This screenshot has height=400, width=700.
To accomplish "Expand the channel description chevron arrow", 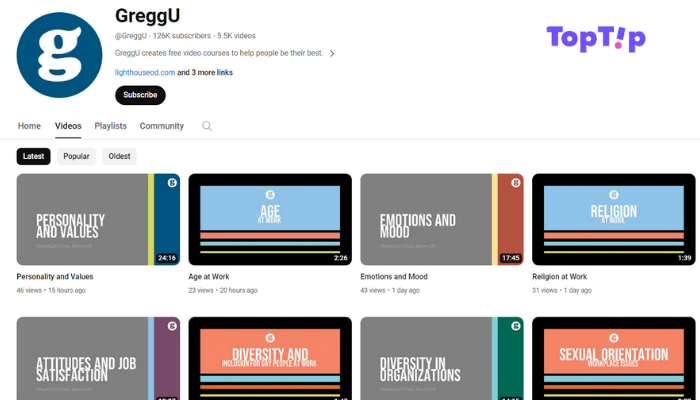I will pyautogui.click(x=332, y=54).
